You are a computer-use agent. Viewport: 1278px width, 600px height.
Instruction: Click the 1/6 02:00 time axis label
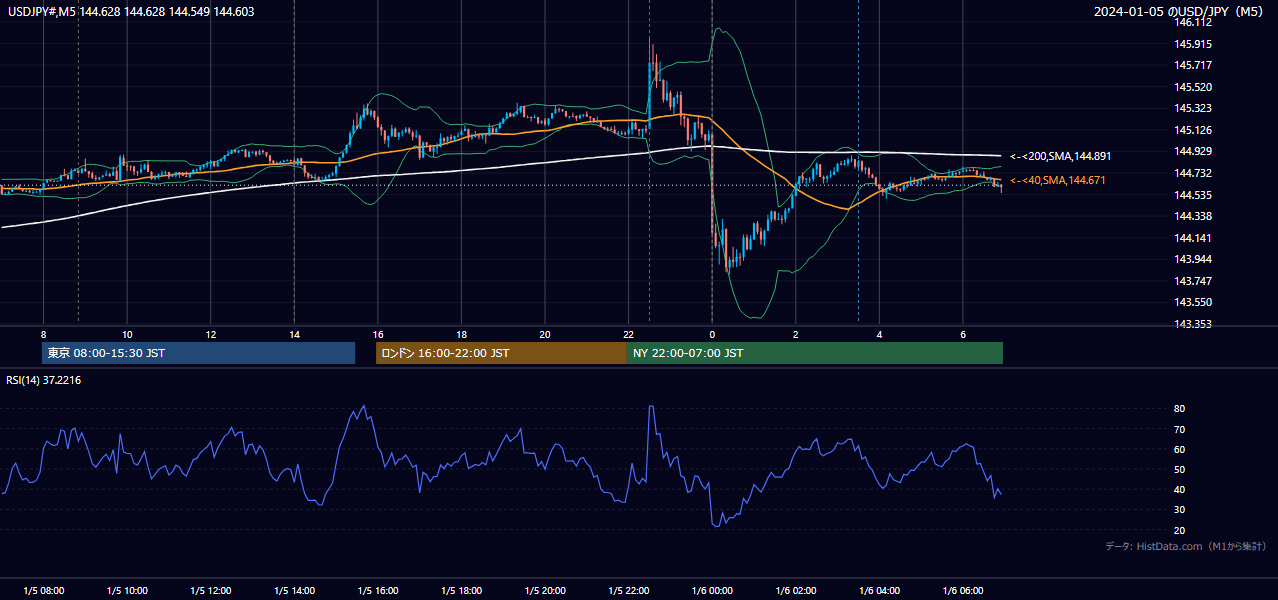tap(796, 591)
